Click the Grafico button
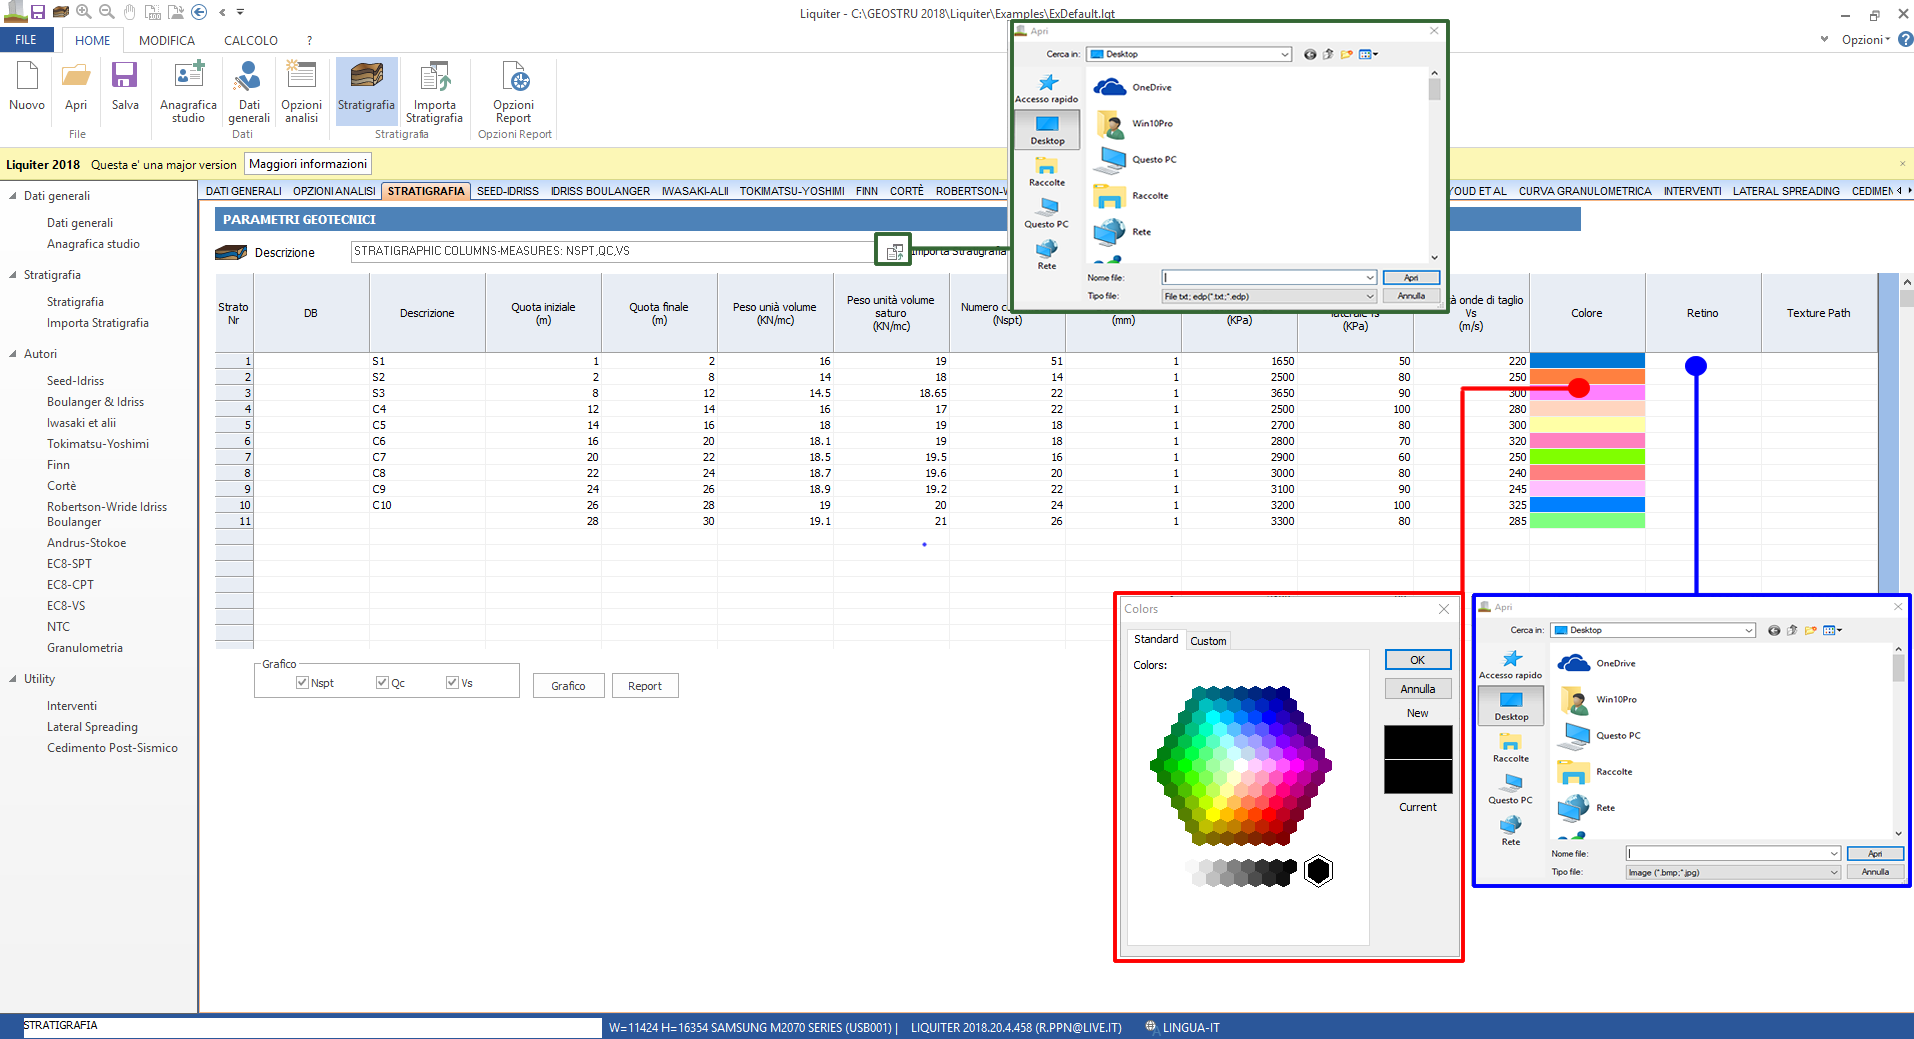Image resolution: width=1914 pixels, height=1039 pixels. (x=568, y=685)
